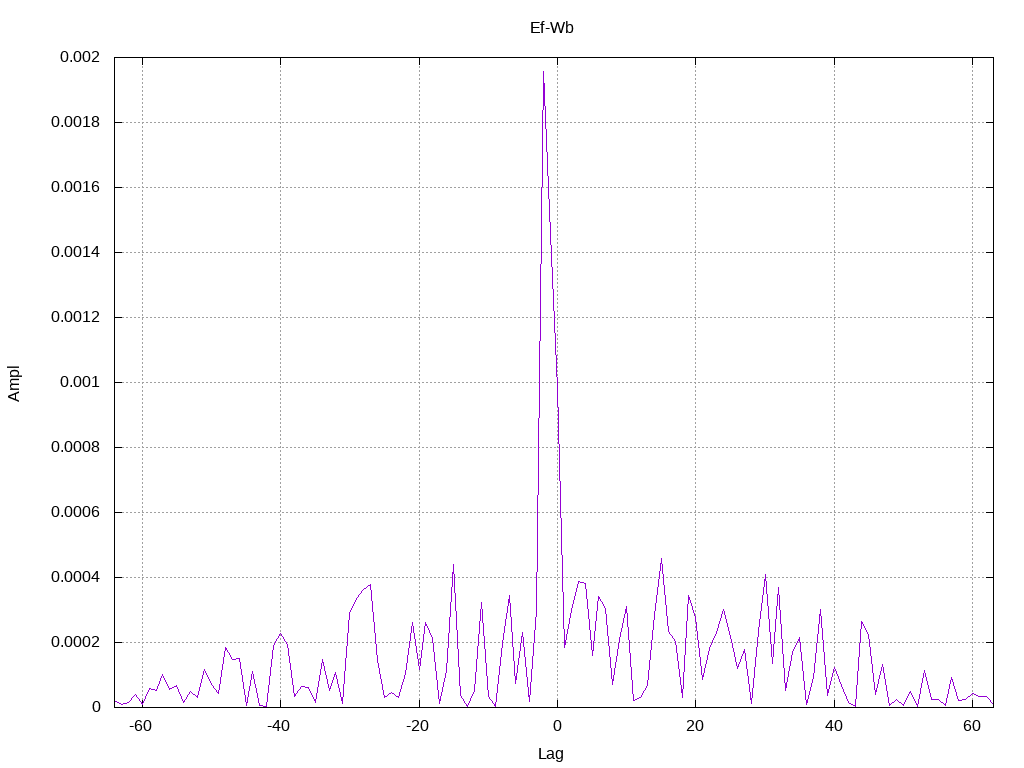The height and width of the screenshot is (768, 1024).
Task: Click the y-axis tick 0.0016
Action: [x=76, y=187]
